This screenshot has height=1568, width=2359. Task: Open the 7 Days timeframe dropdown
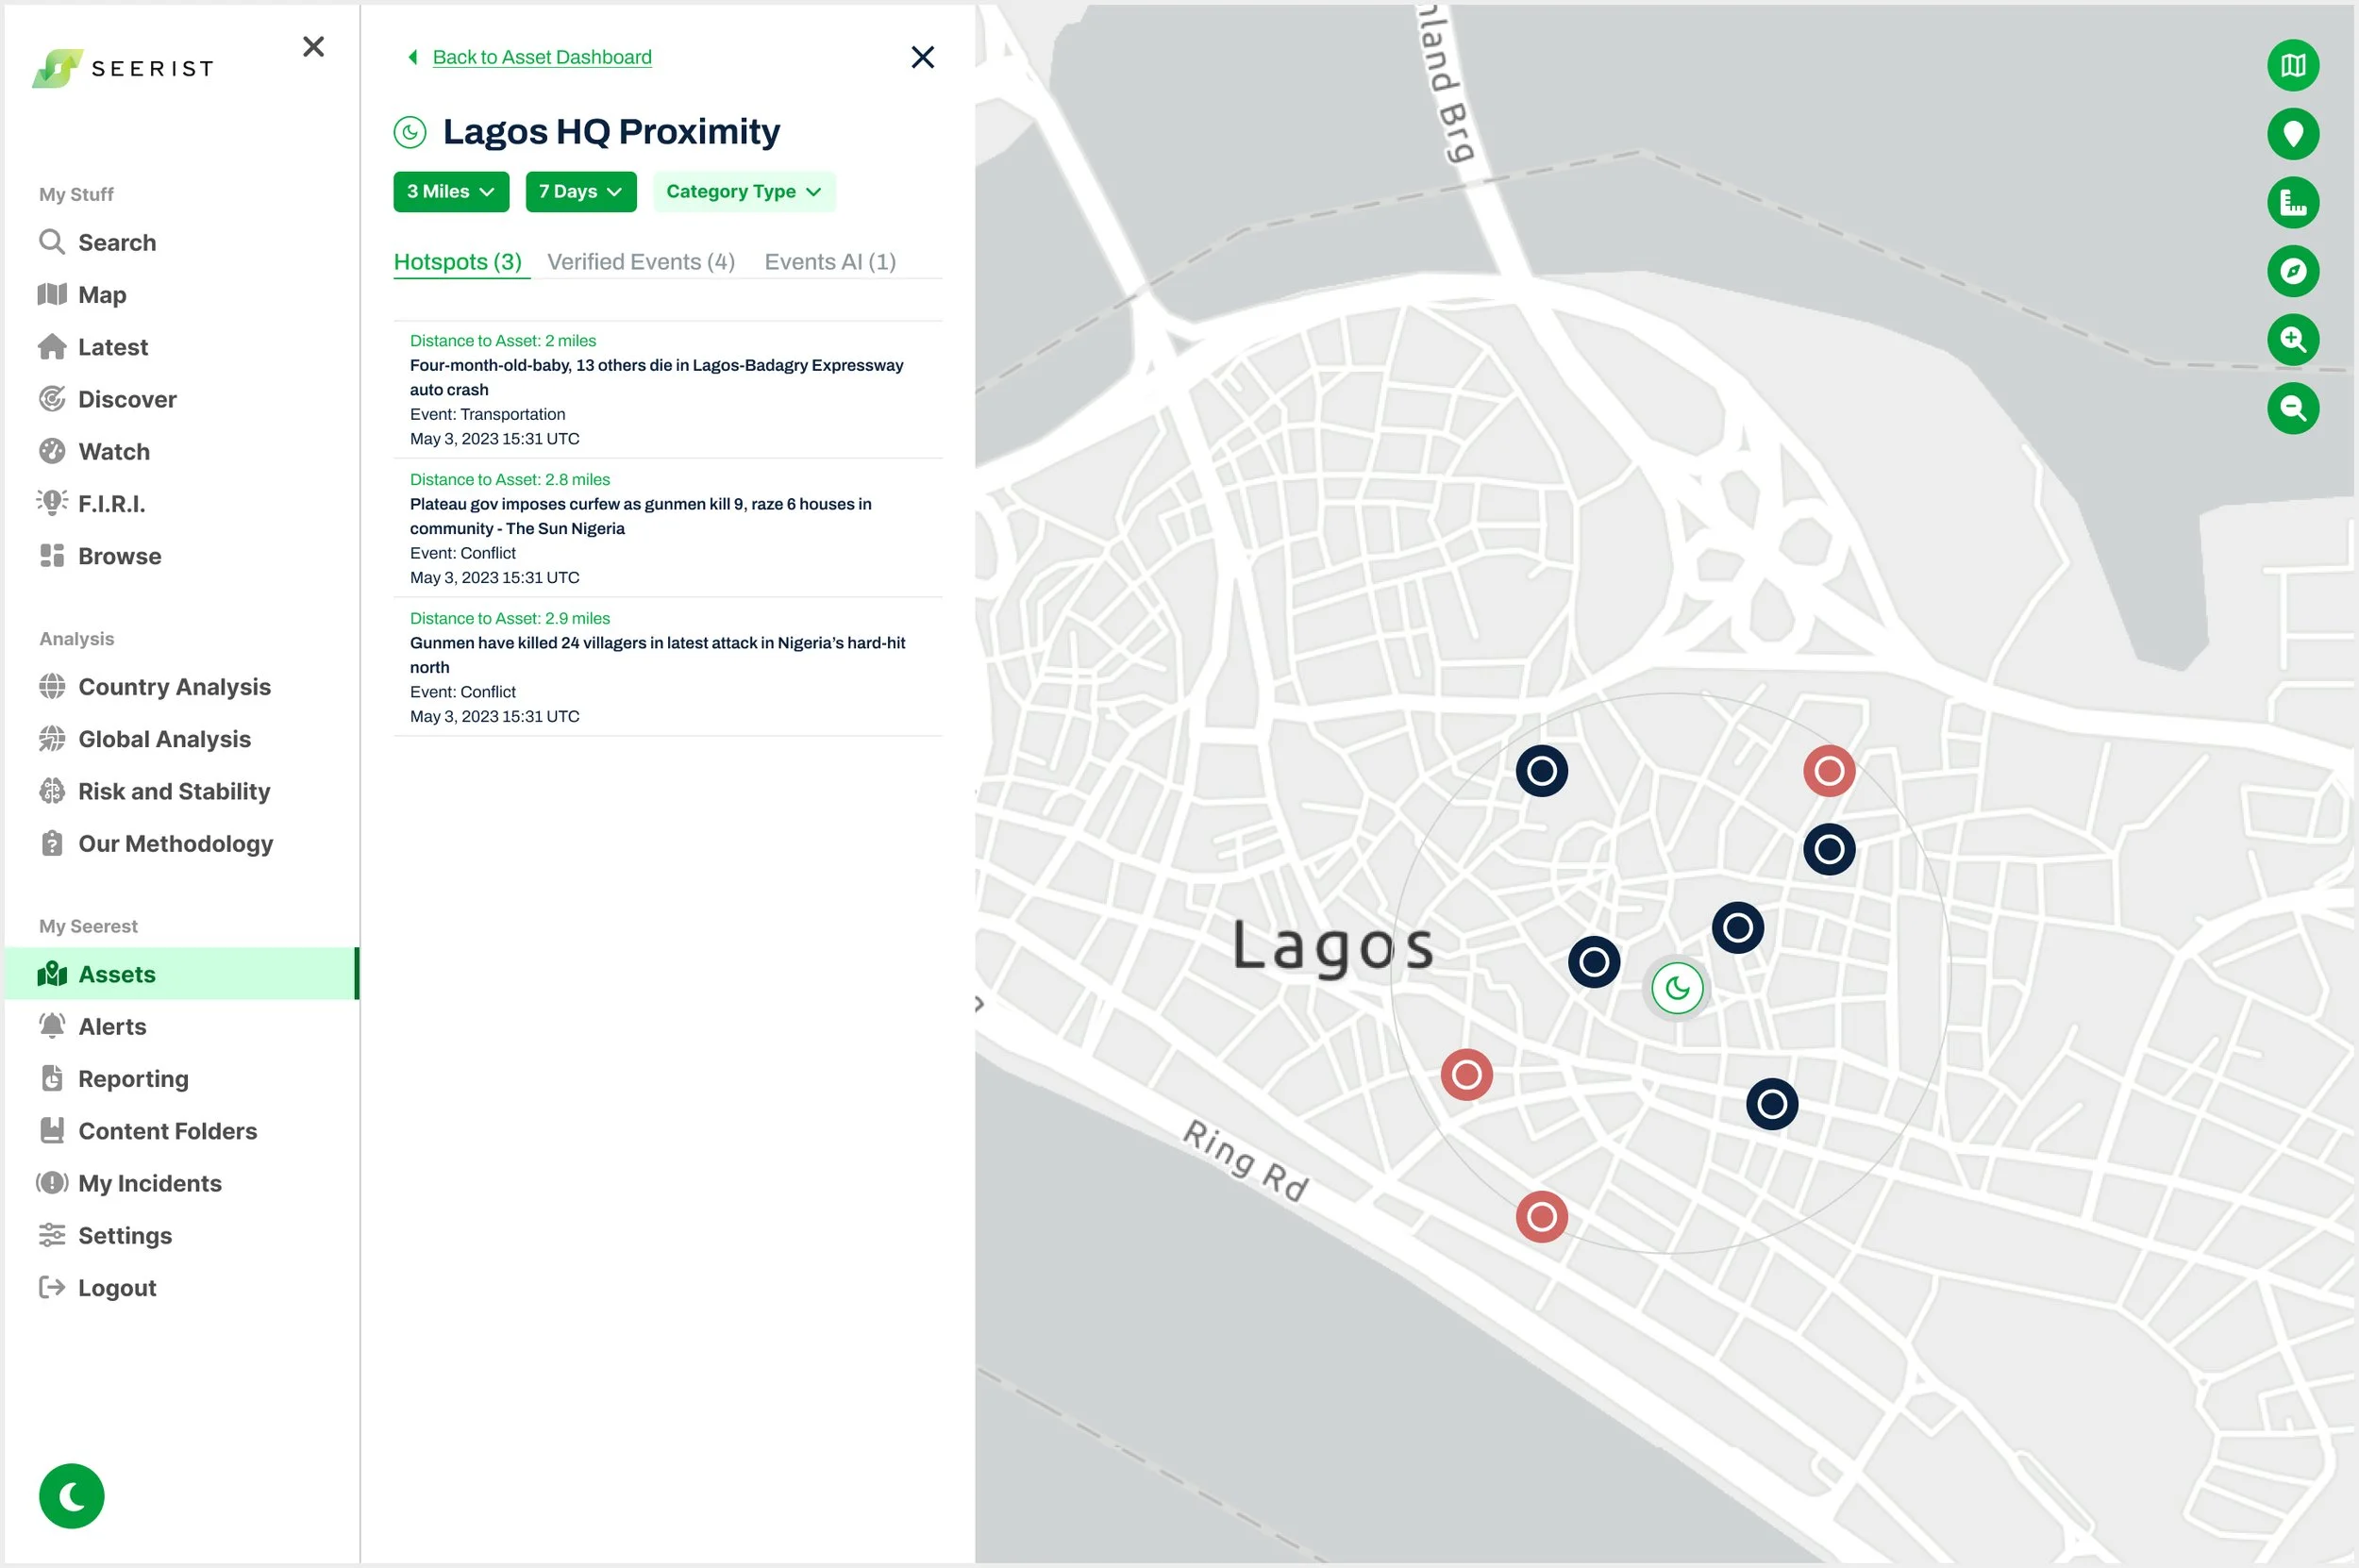click(580, 192)
